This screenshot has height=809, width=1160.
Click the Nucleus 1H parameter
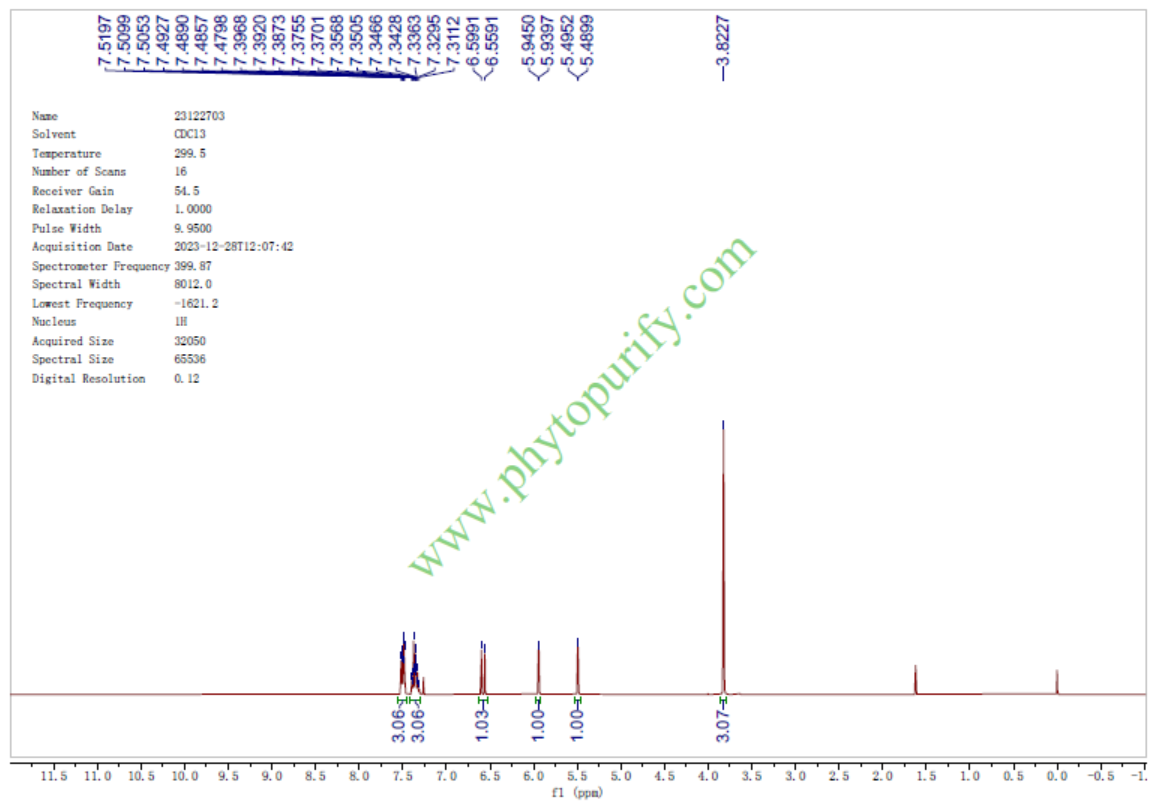180,322
